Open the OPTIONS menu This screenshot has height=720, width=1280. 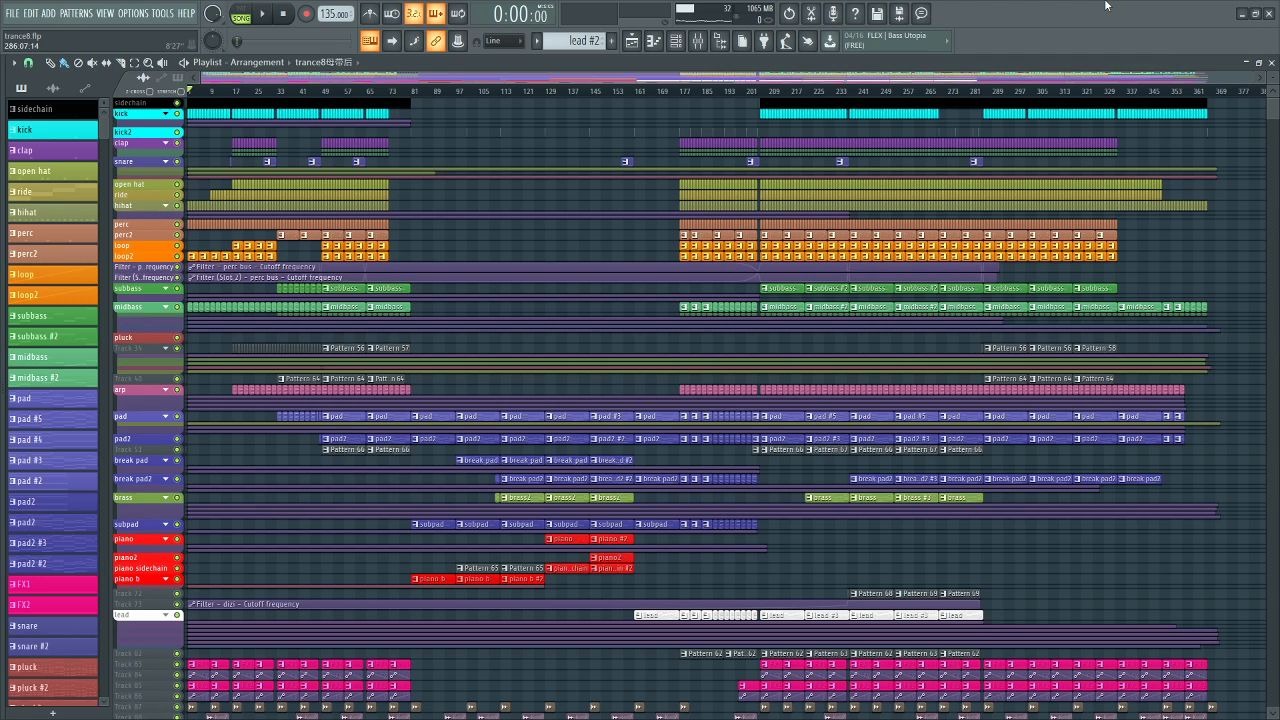click(133, 14)
